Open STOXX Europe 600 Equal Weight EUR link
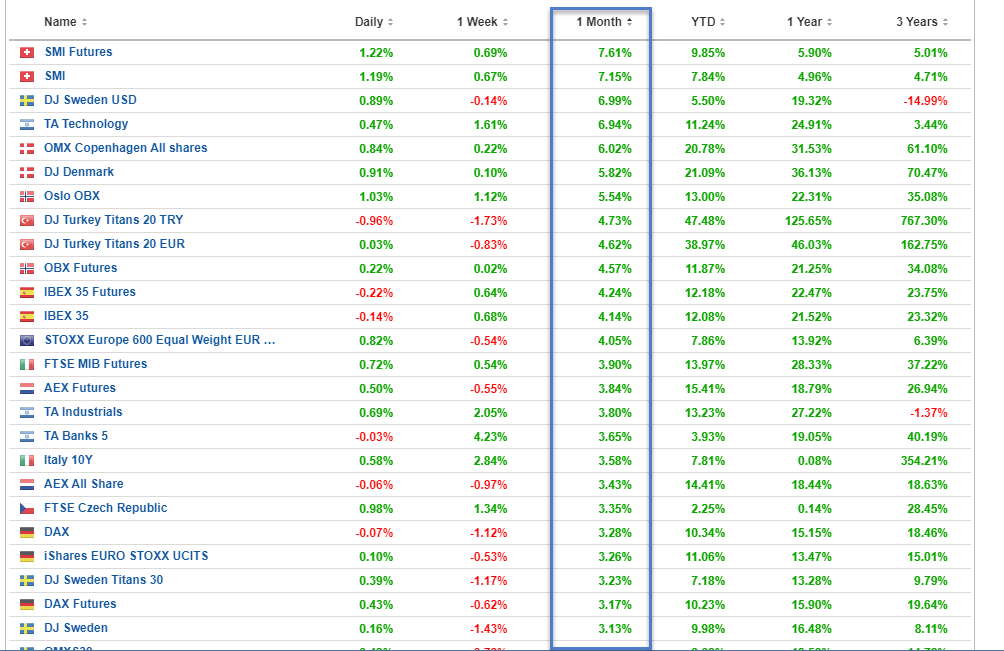This screenshot has width=1004, height=651. [x=160, y=340]
